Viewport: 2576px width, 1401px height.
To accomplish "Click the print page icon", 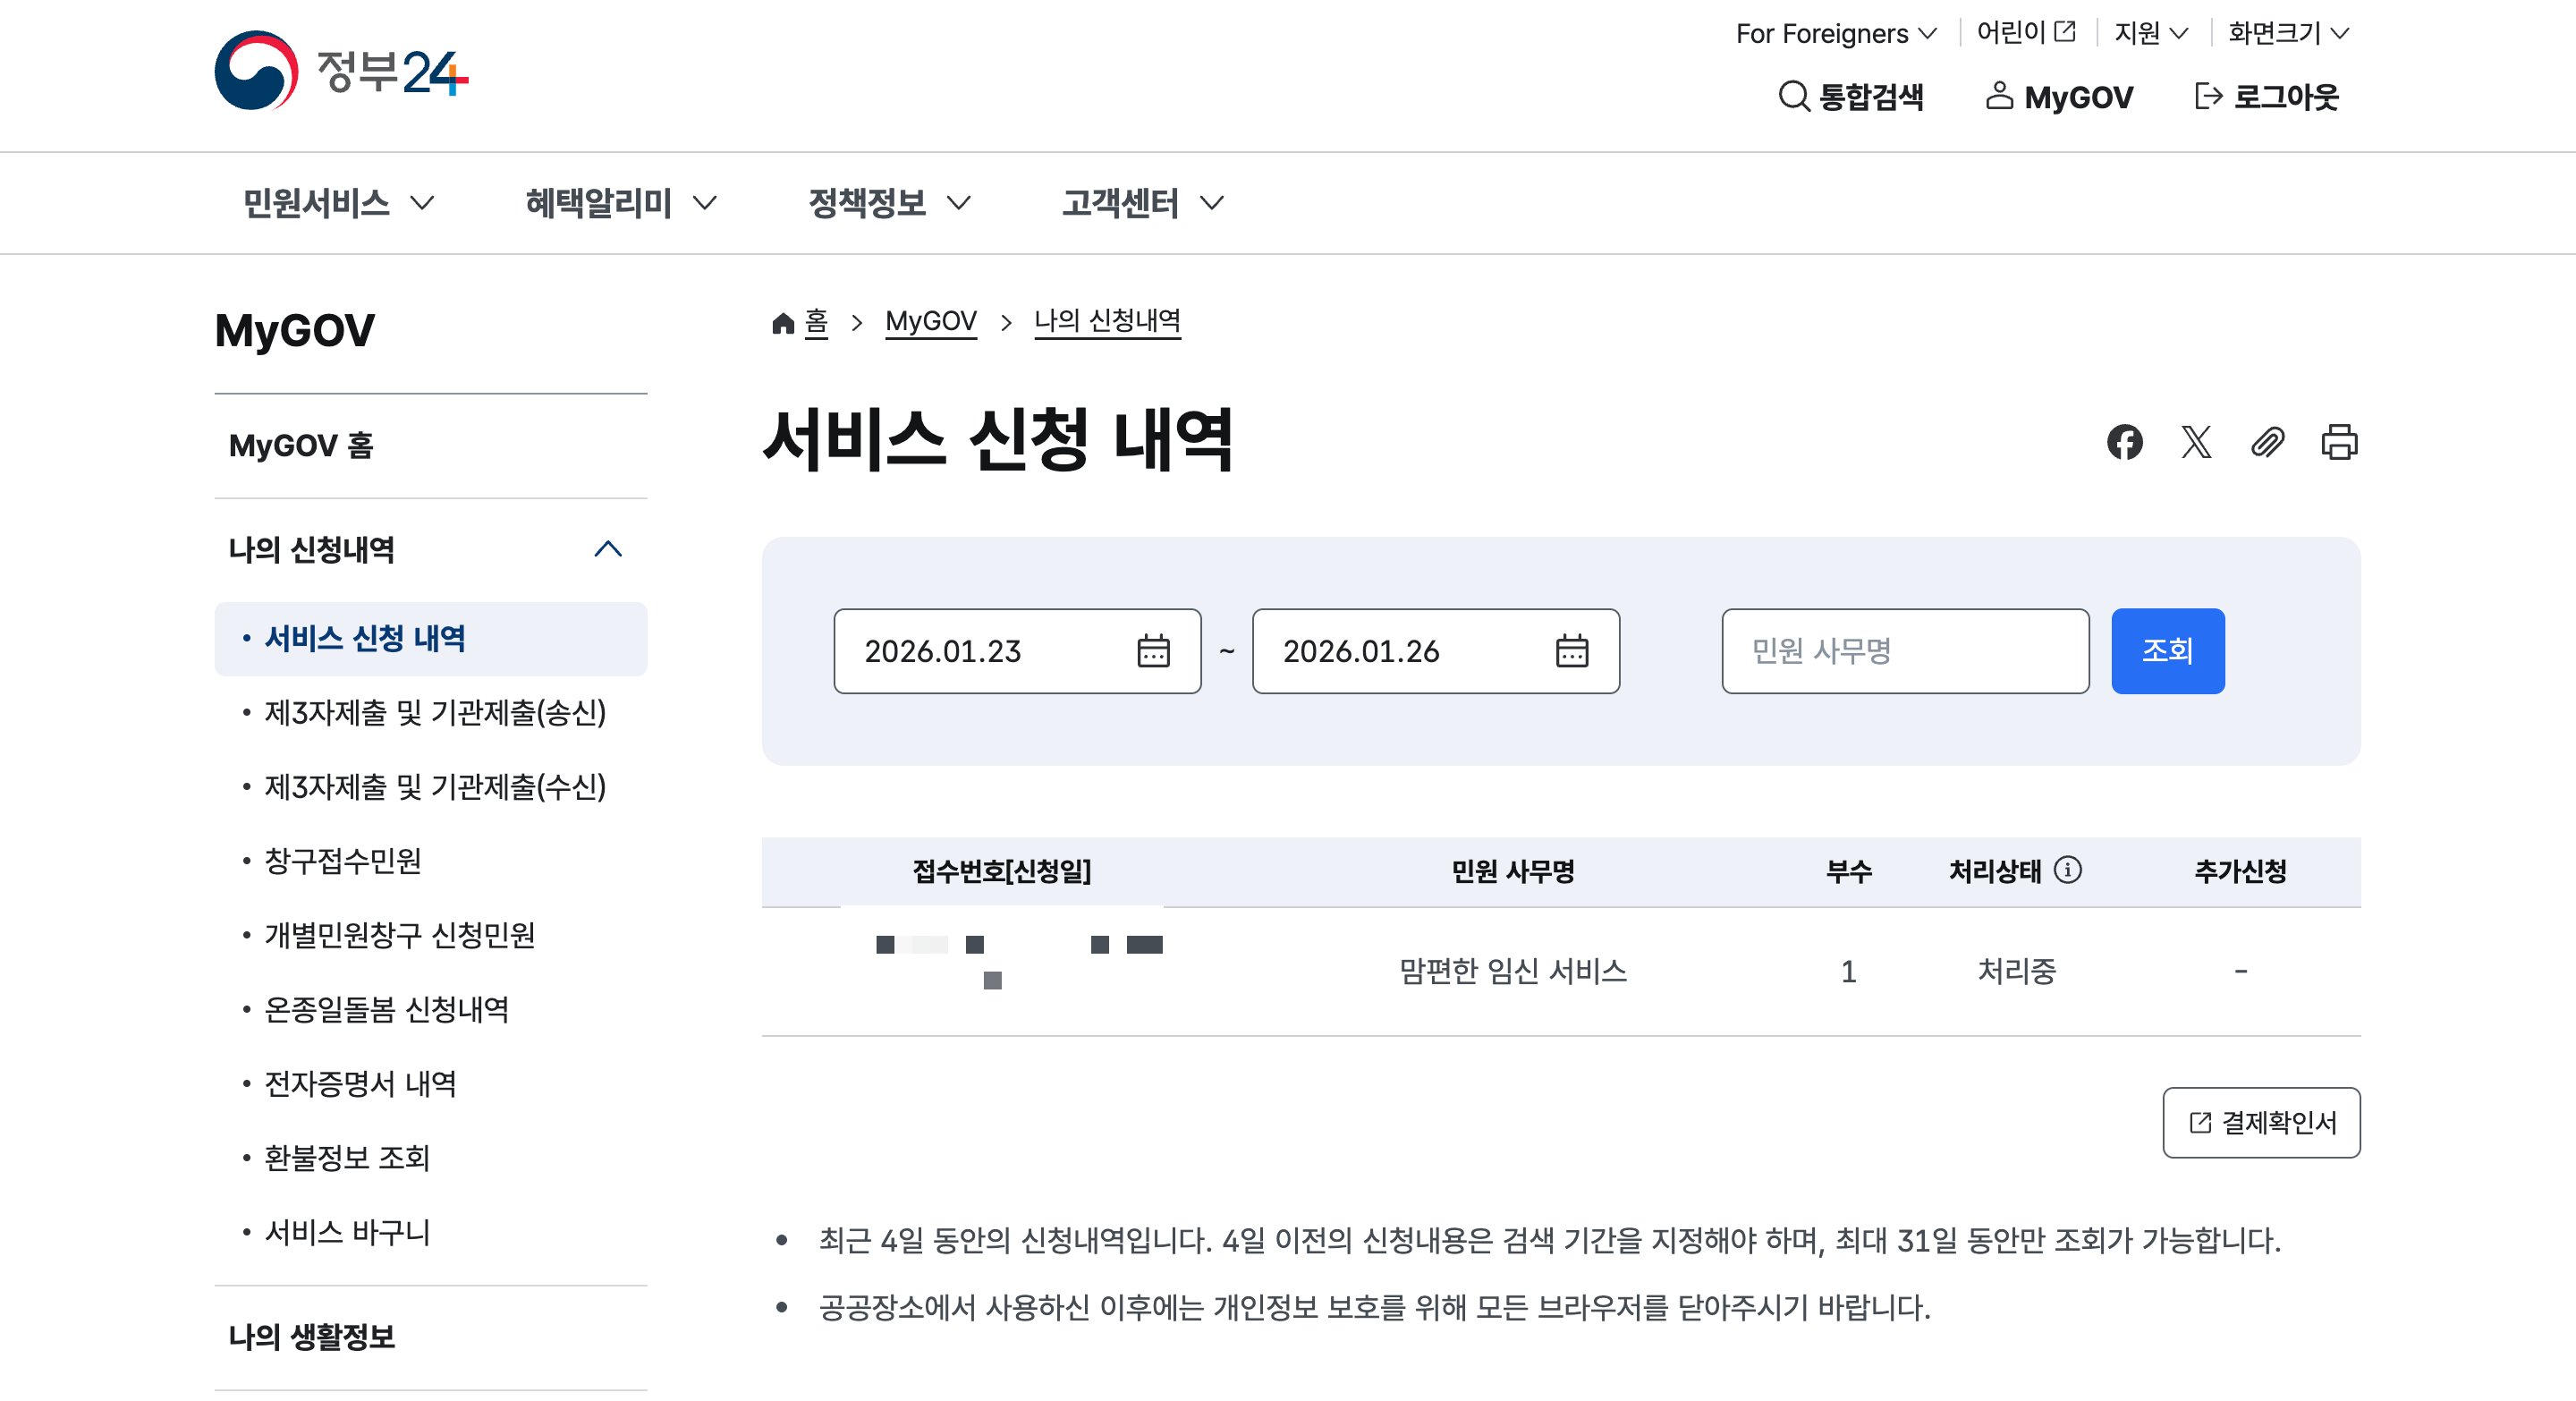I will tap(2339, 441).
